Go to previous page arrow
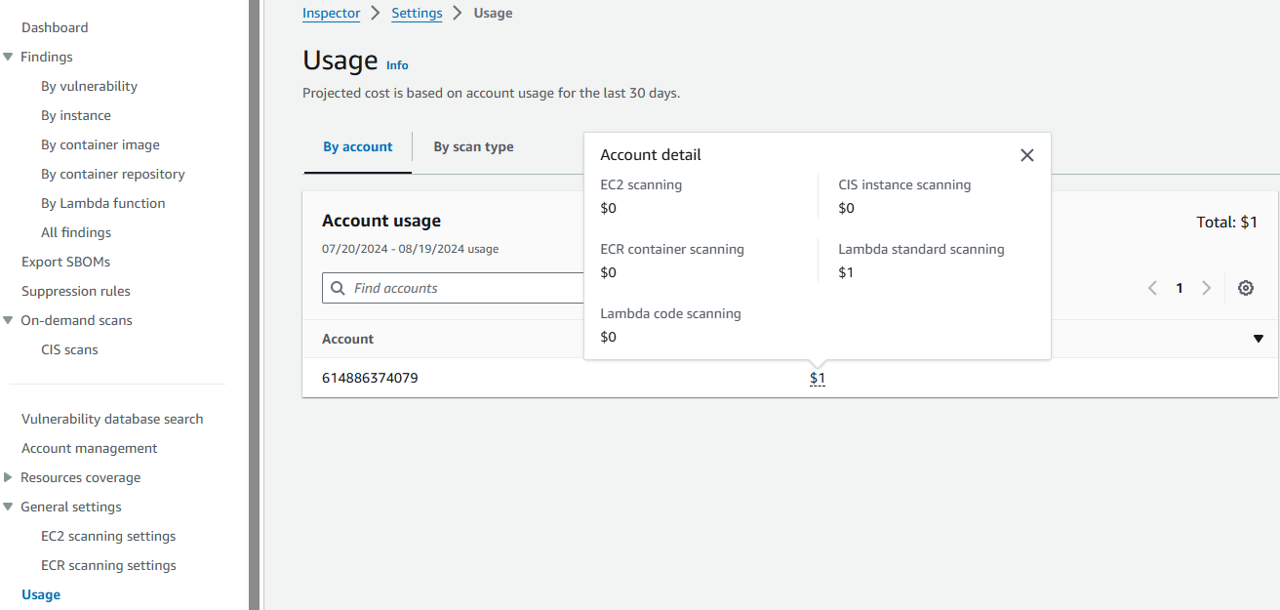The width and height of the screenshot is (1280, 610). pos(1152,288)
